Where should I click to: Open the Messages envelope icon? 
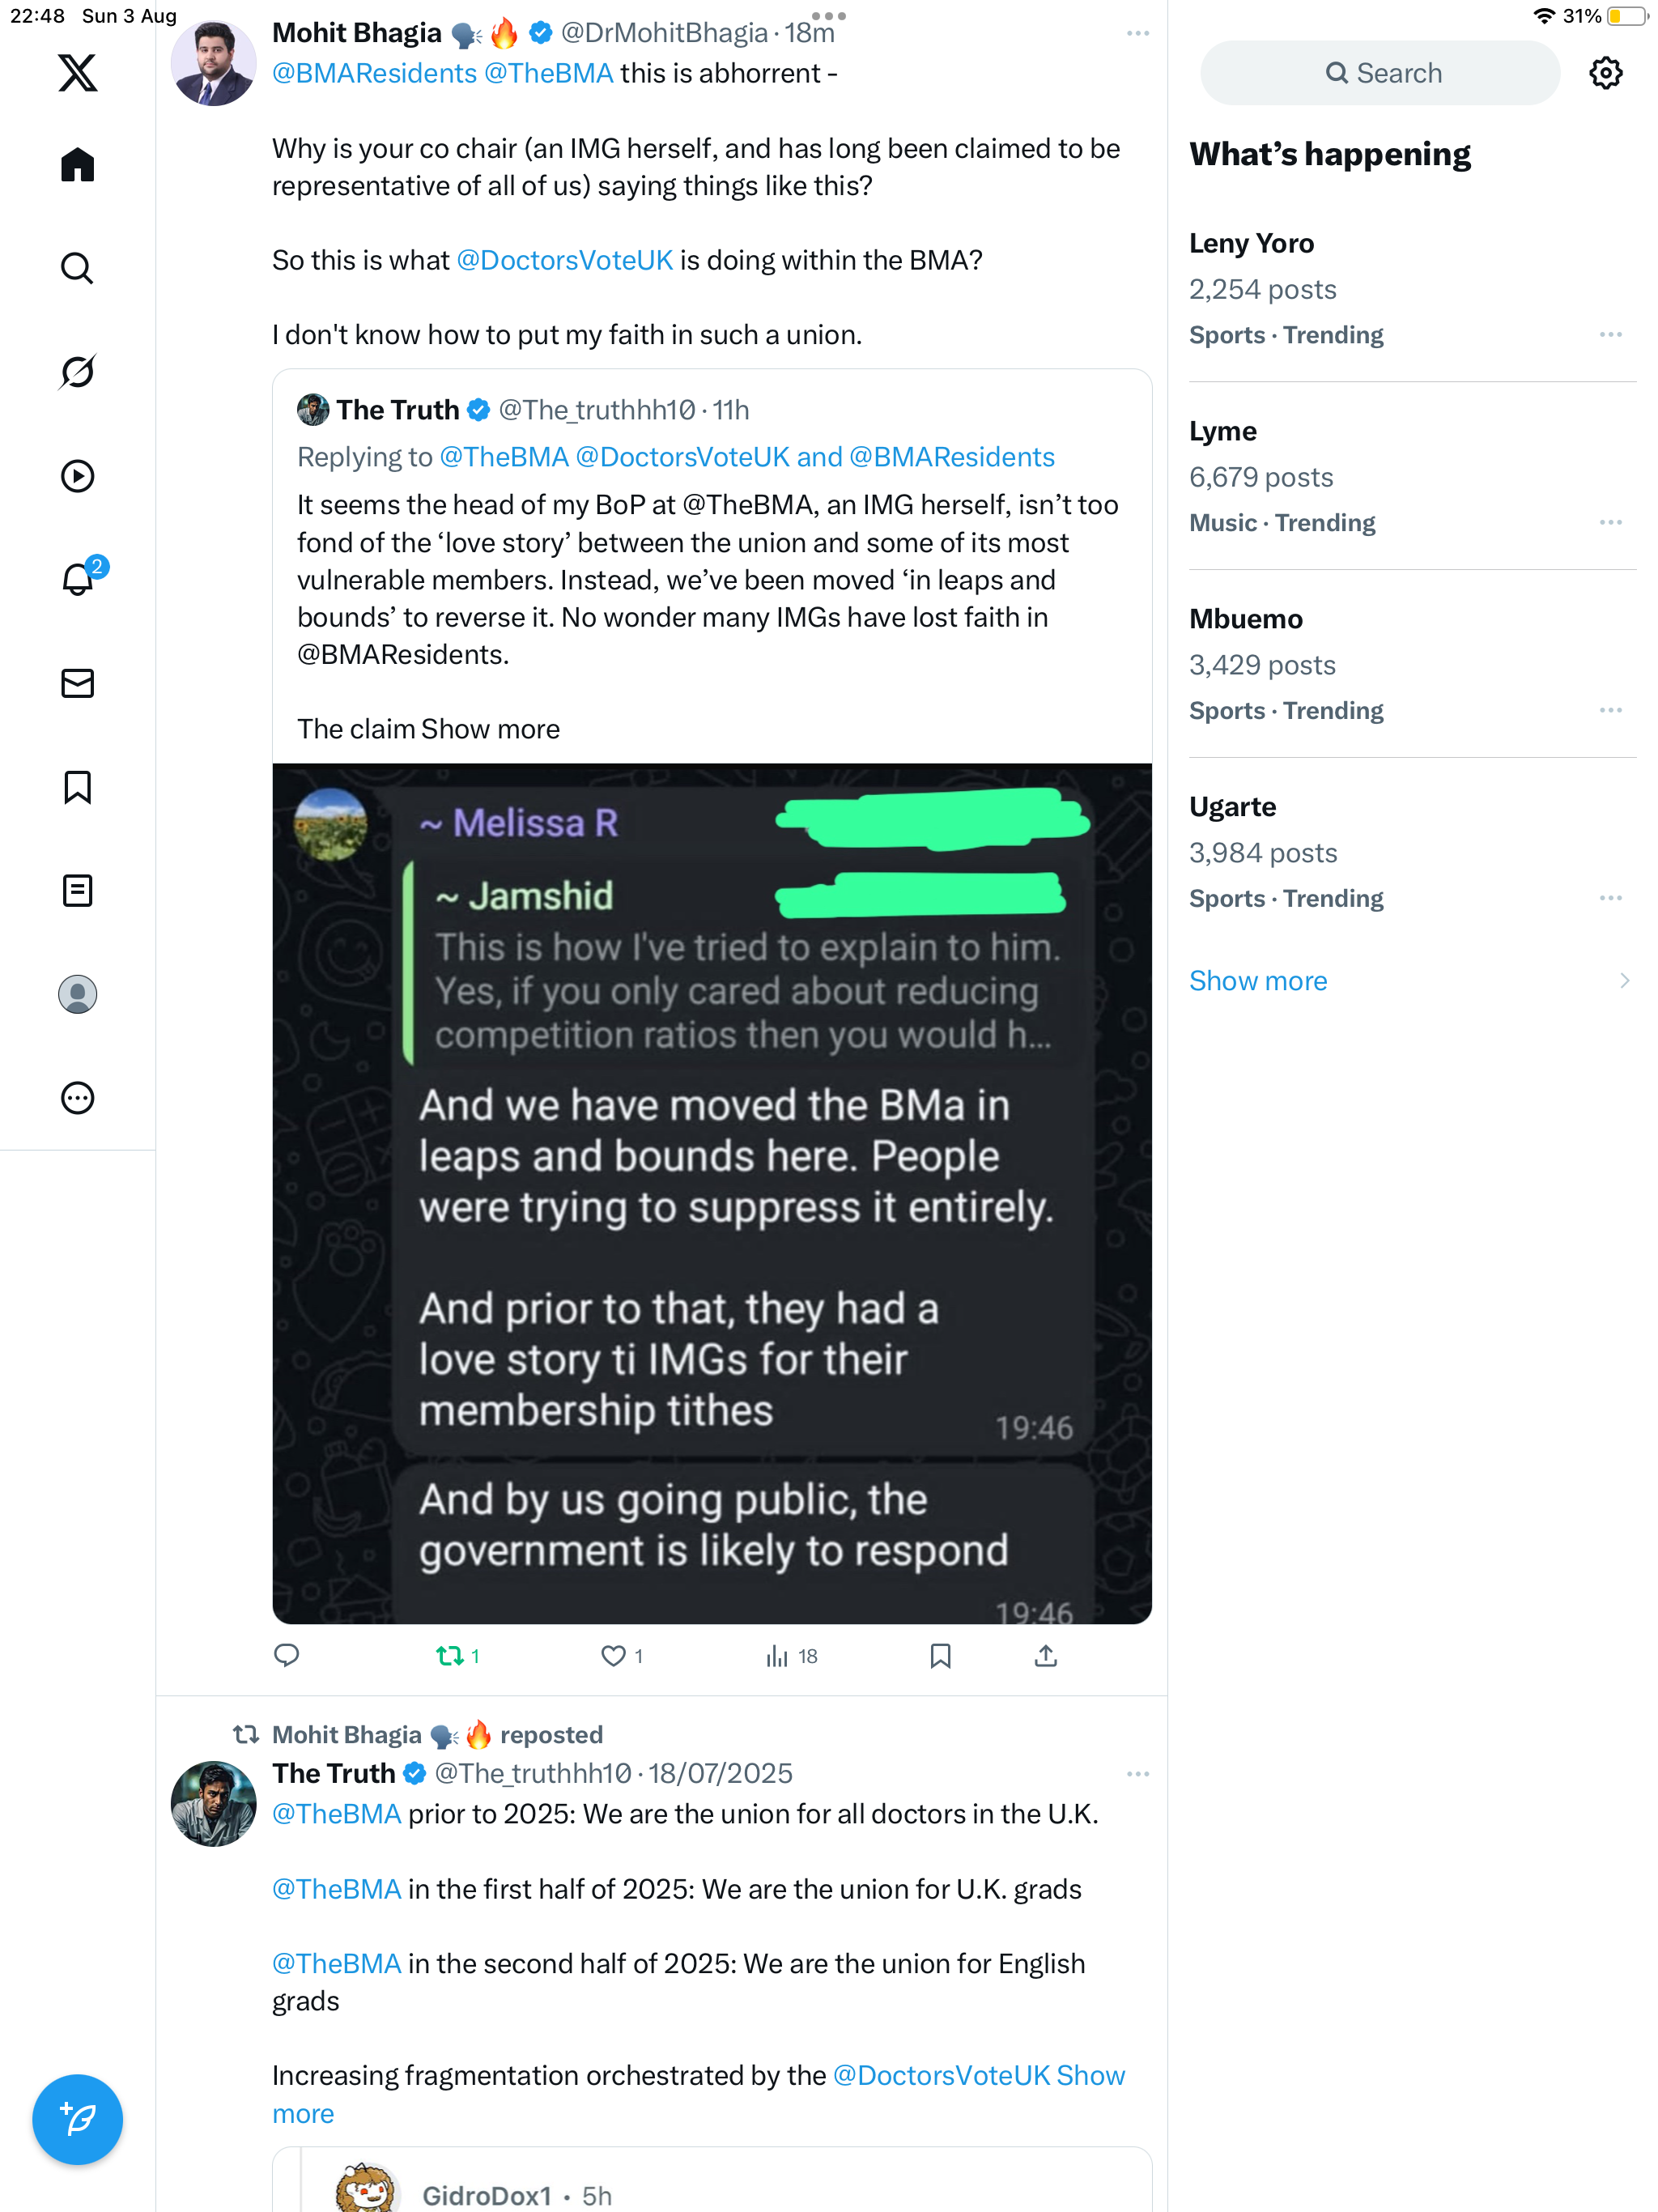point(77,683)
